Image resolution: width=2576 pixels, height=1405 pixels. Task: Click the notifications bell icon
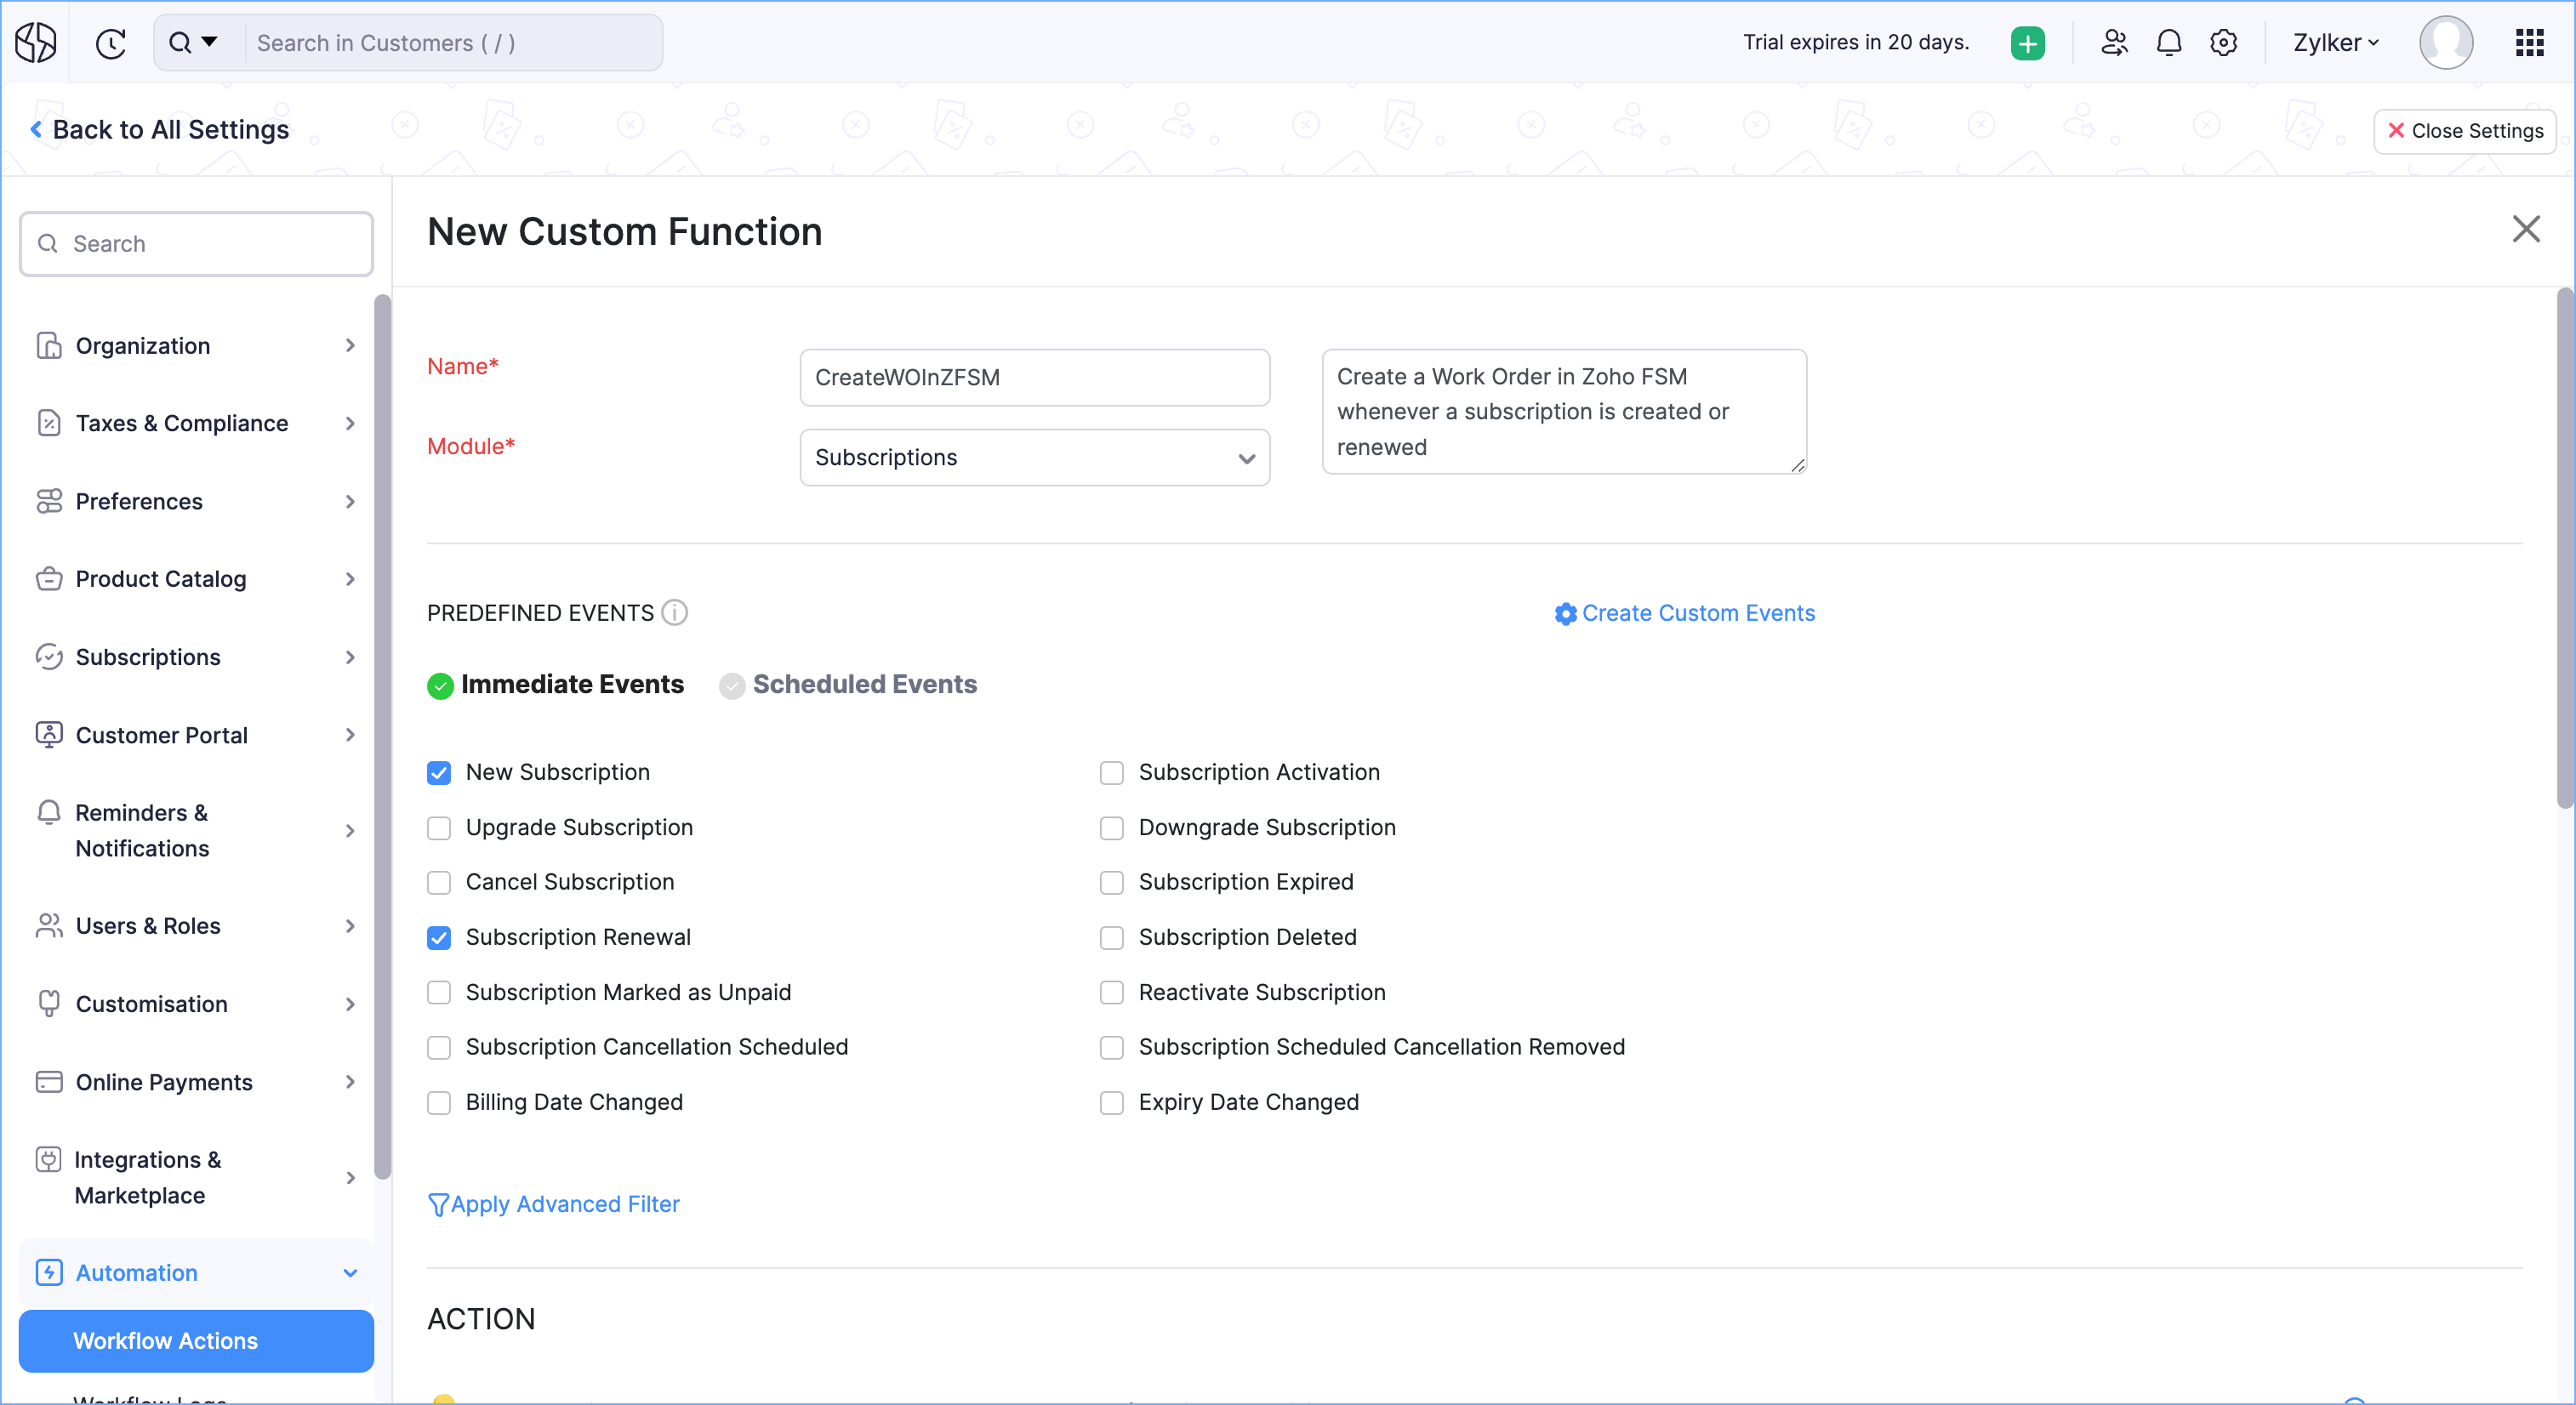coord(2168,43)
